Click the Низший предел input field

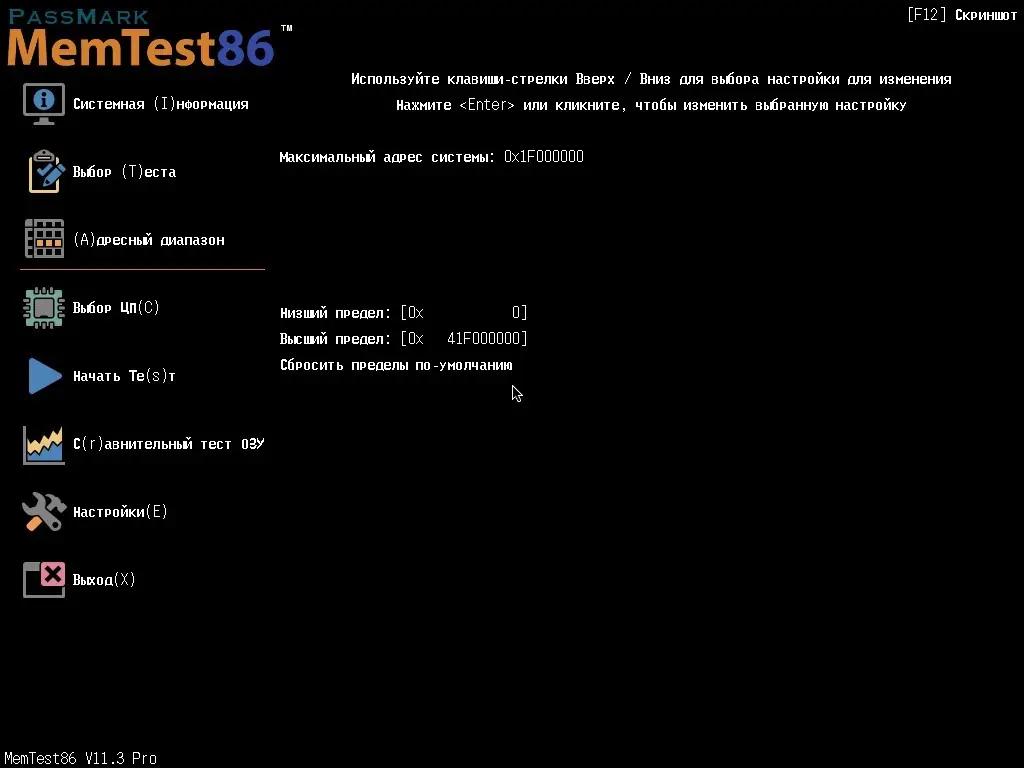pos(465,312)
